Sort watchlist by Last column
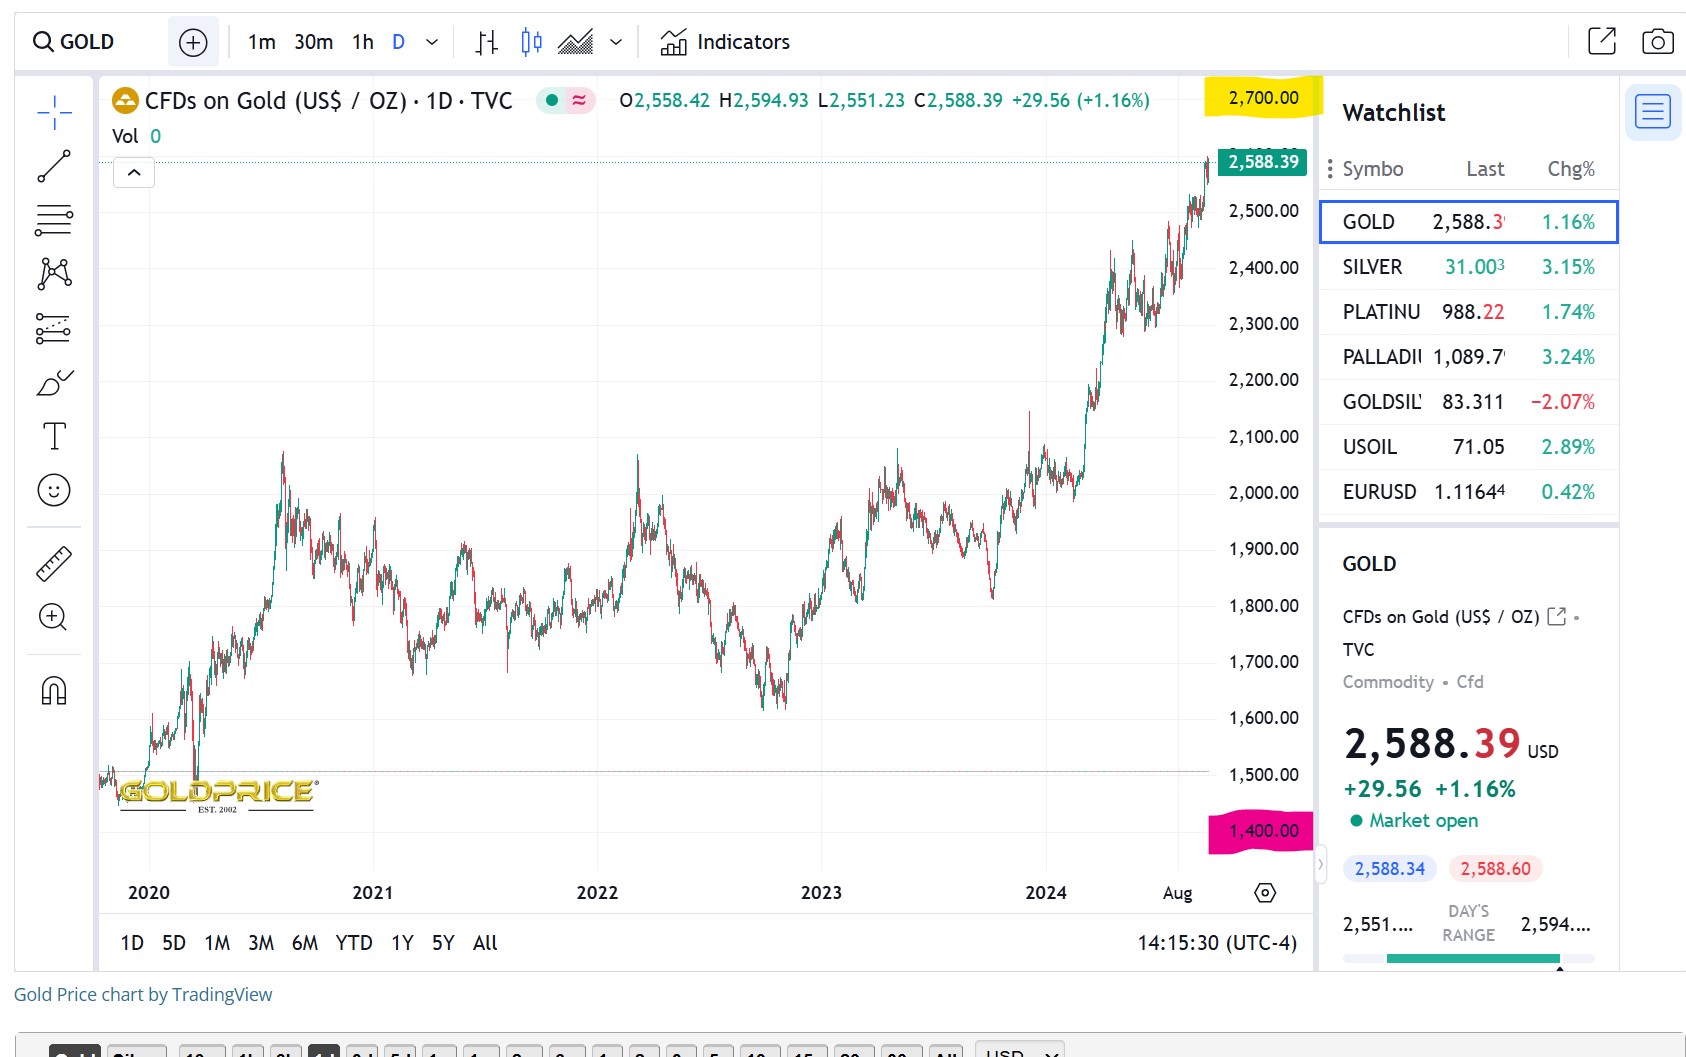 pos(1485,169)
